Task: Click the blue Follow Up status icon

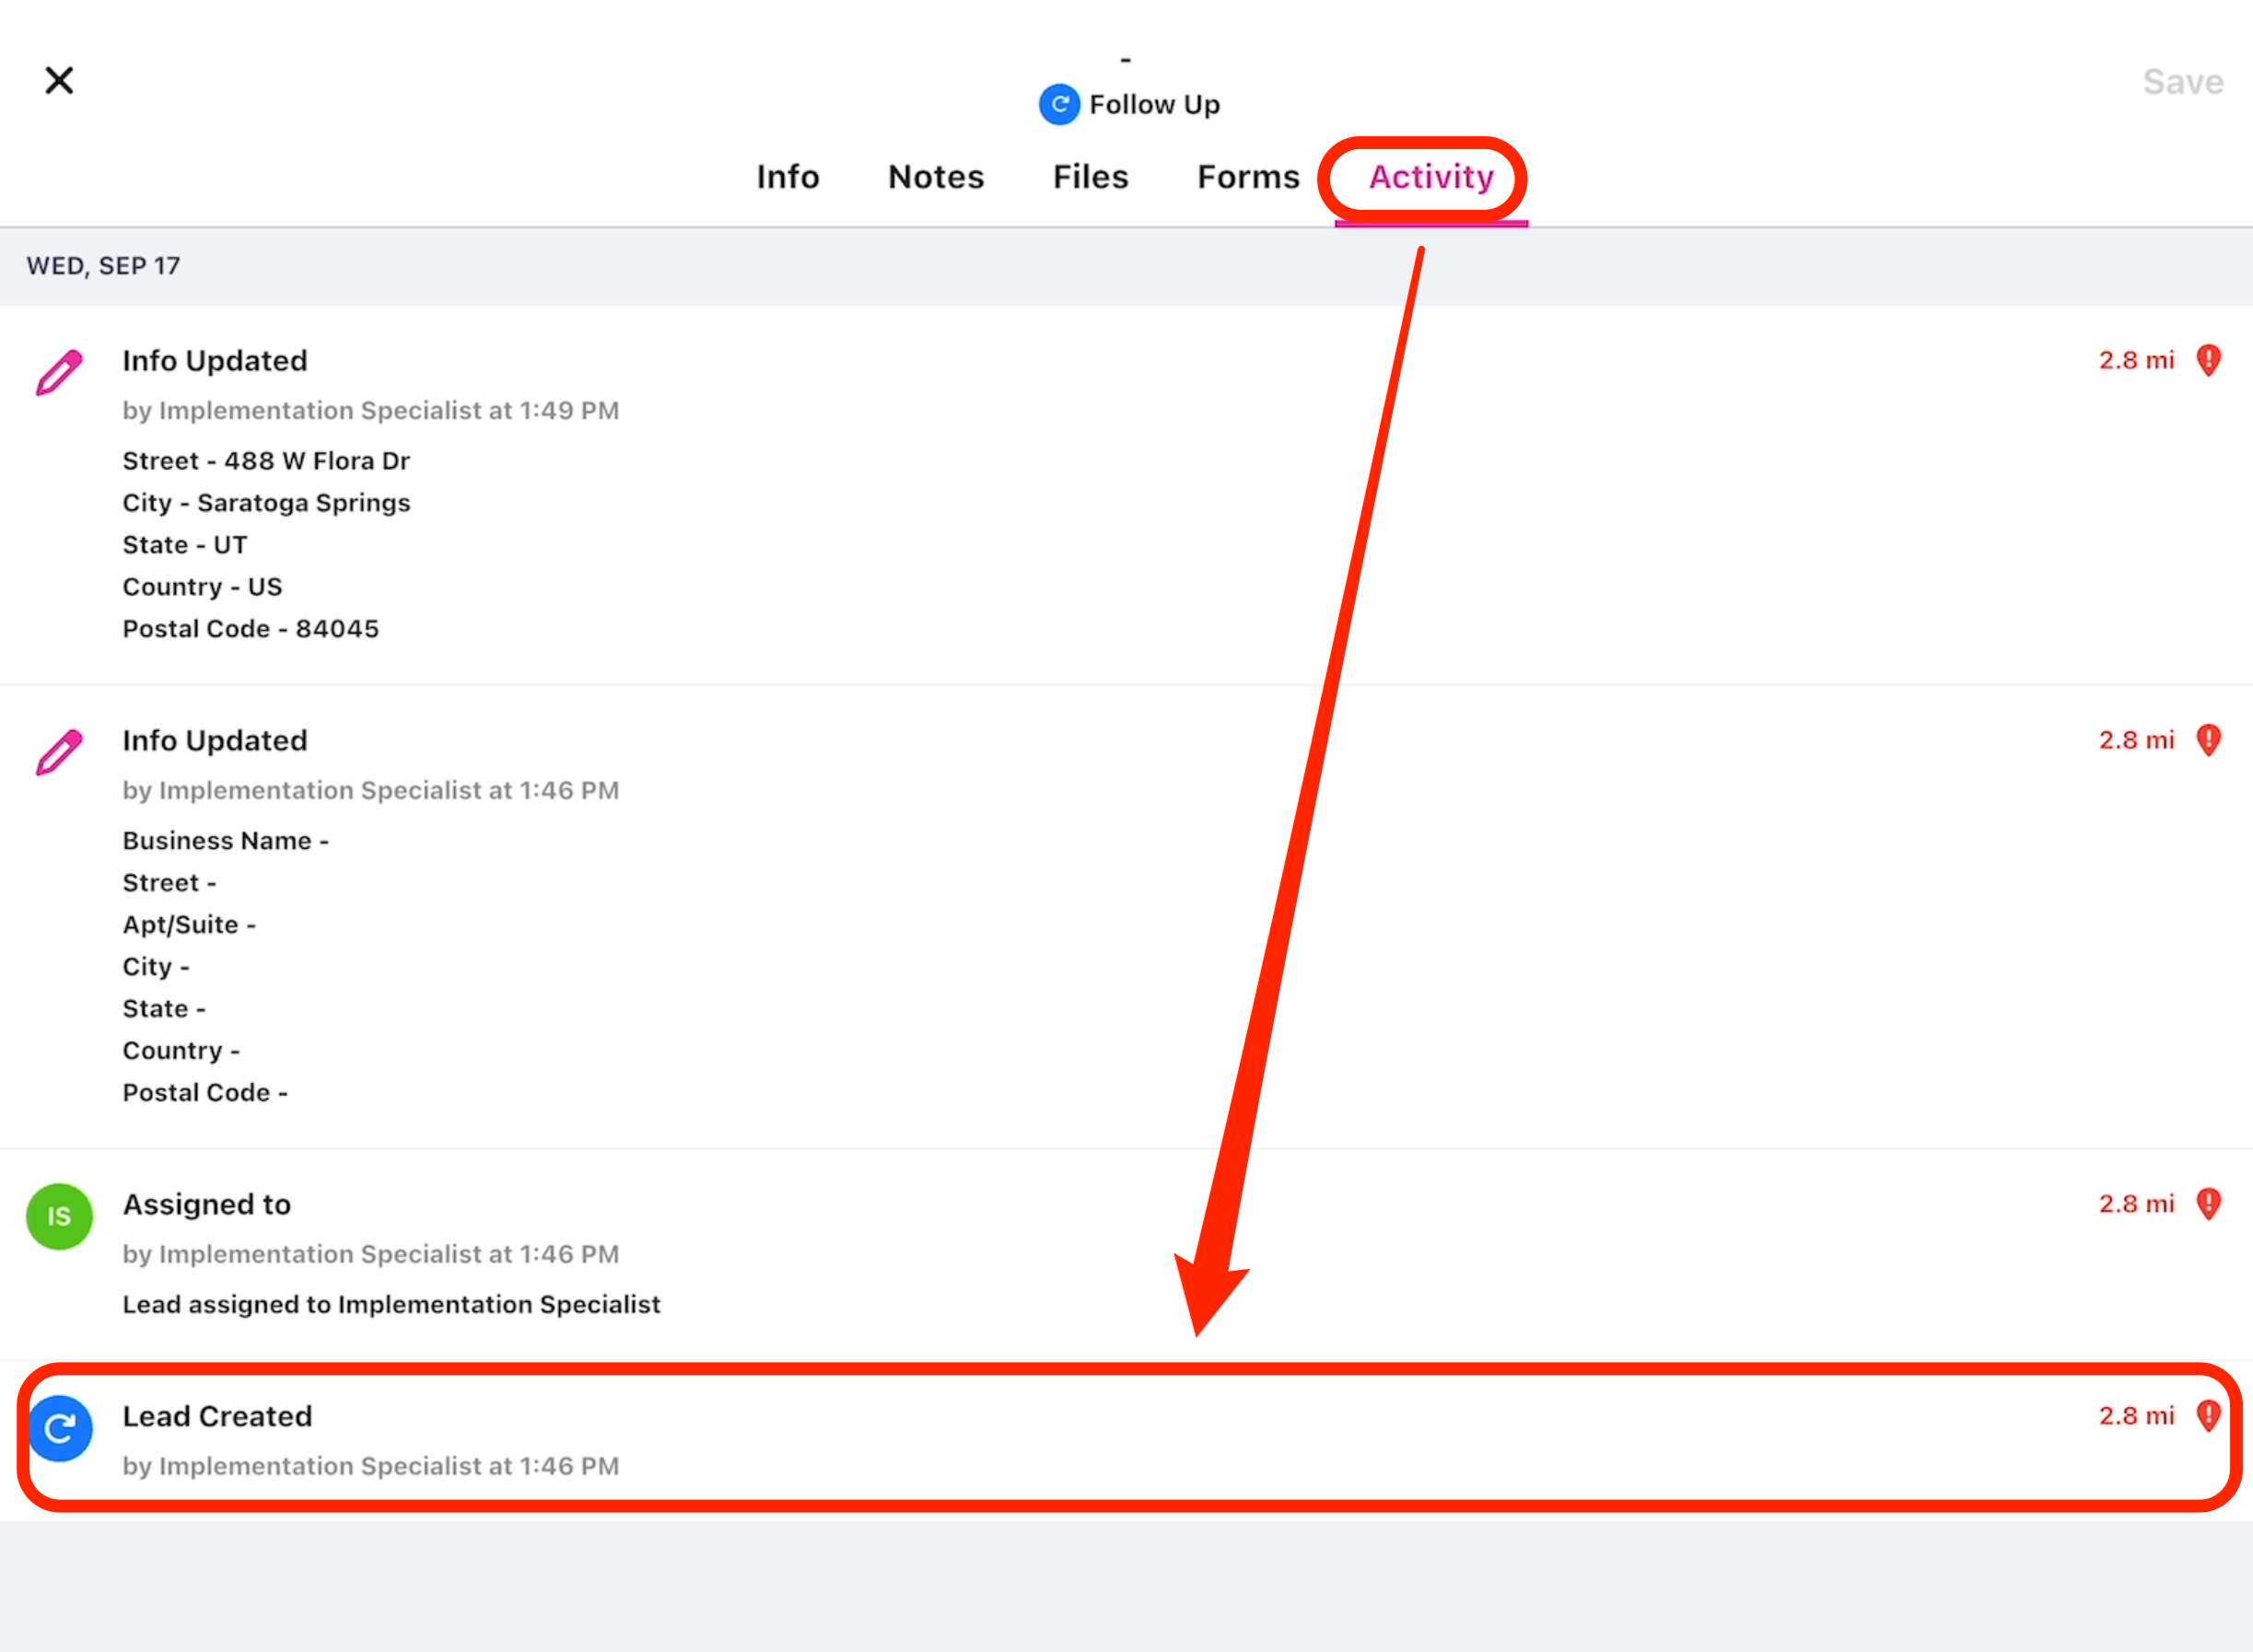Action: (x=1059, y=104)
